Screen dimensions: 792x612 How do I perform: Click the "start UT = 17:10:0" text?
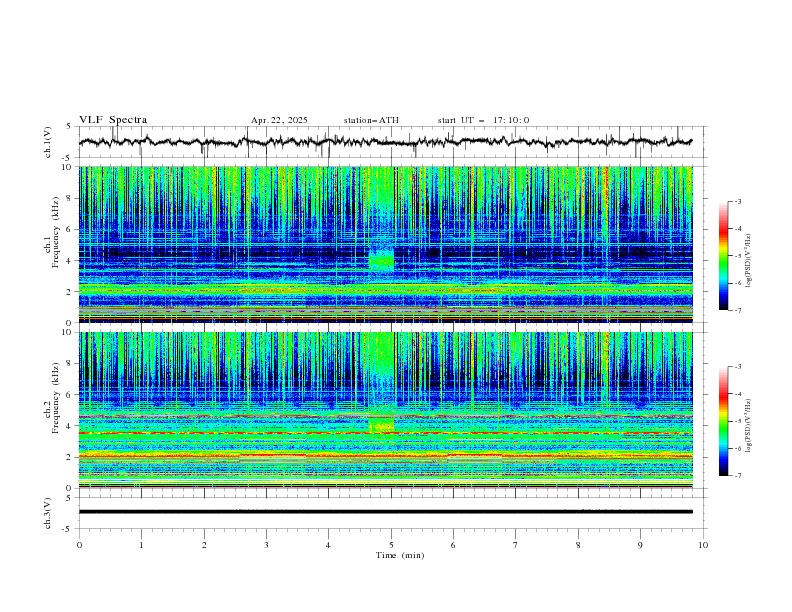[483, 120]
